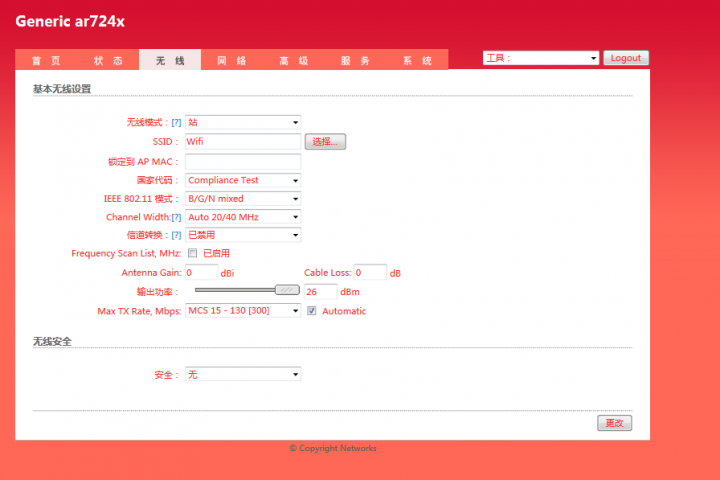Select the 无线 wireless tab
The width and height of the screenshot is (720, 480).
point(170,60)
